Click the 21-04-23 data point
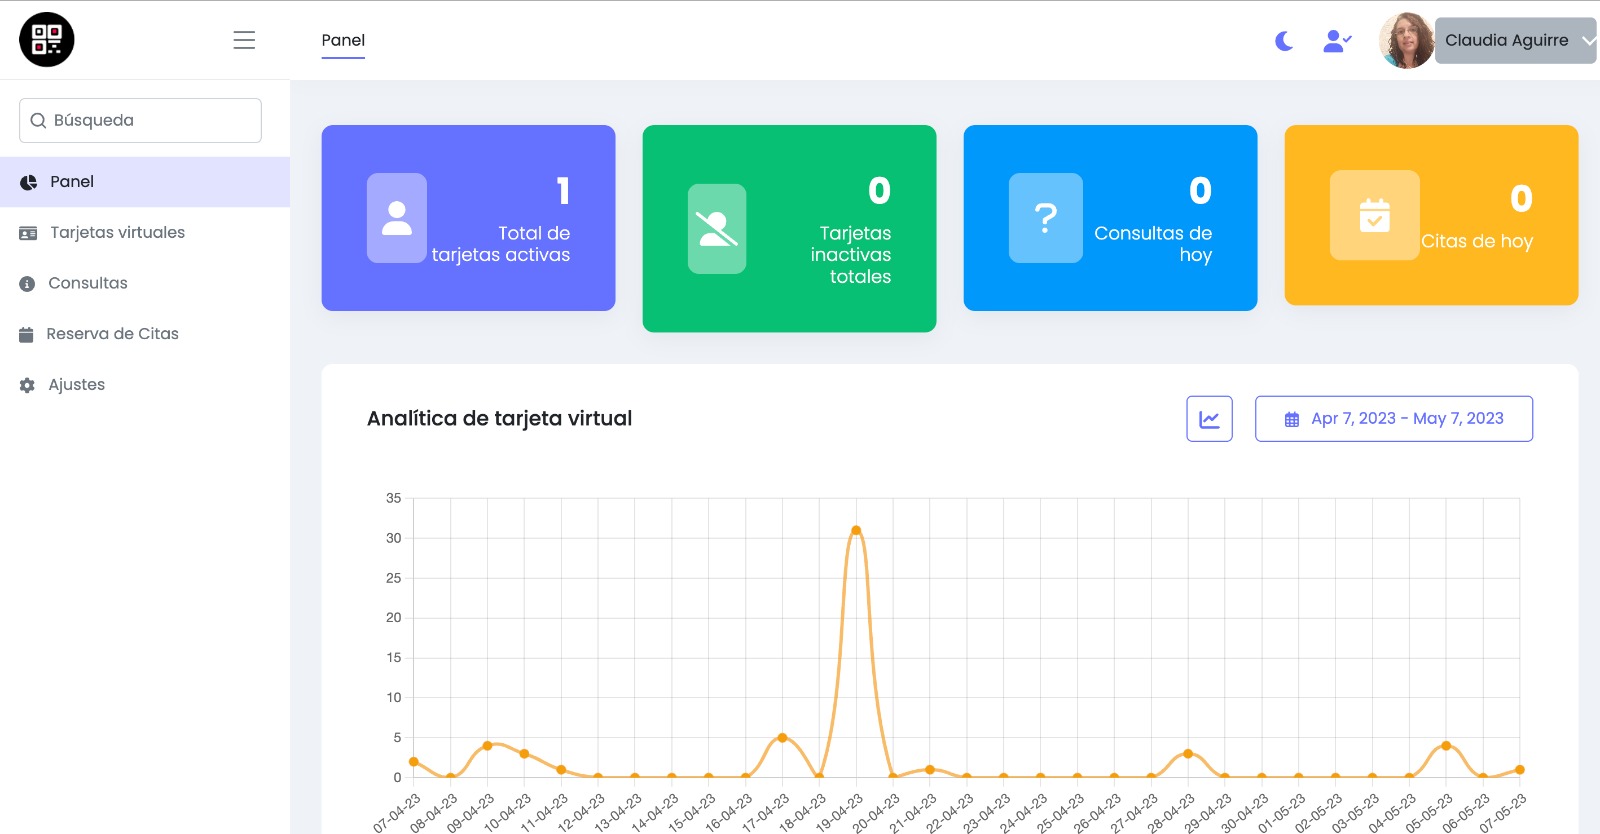This screenshot has width=1600, height=834. click(x=930, y=770)
